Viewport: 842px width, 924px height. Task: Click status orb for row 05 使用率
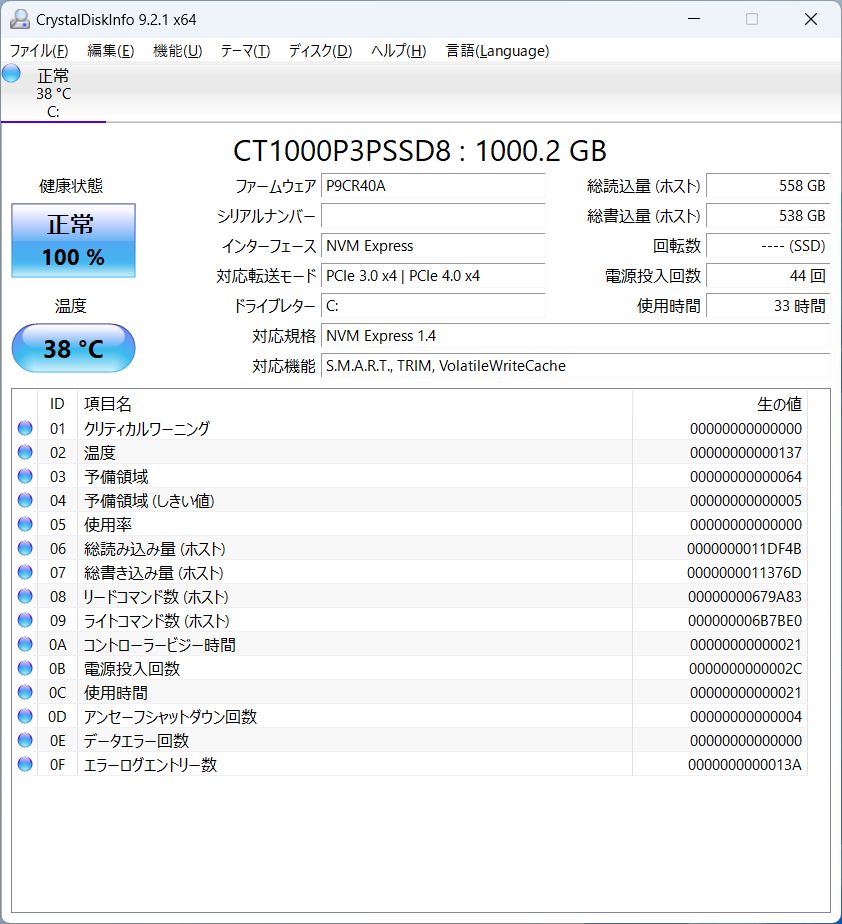25,524
